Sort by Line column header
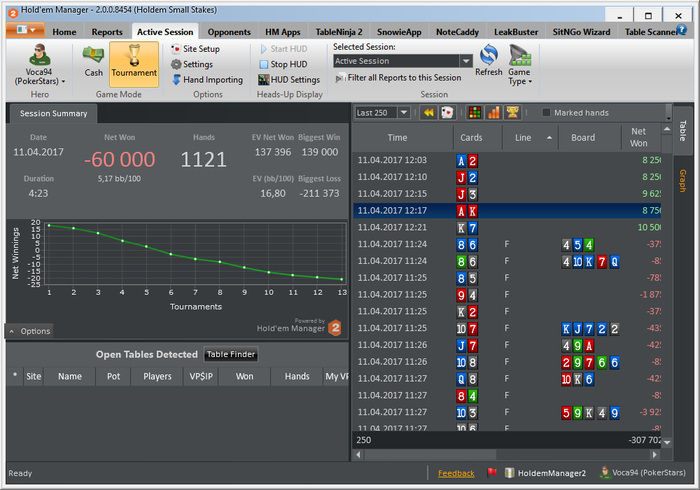Screen dimensions: 700x490 point(530,137)
